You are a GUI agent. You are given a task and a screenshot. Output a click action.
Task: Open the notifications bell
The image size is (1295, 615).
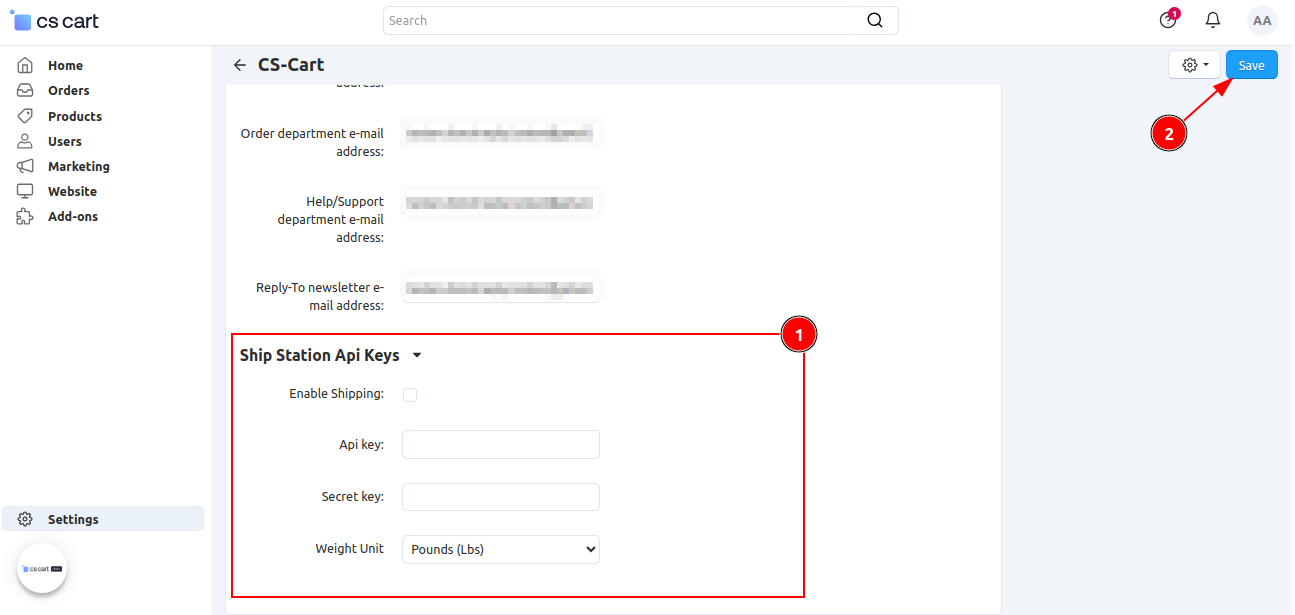(x=1213, y=20)
